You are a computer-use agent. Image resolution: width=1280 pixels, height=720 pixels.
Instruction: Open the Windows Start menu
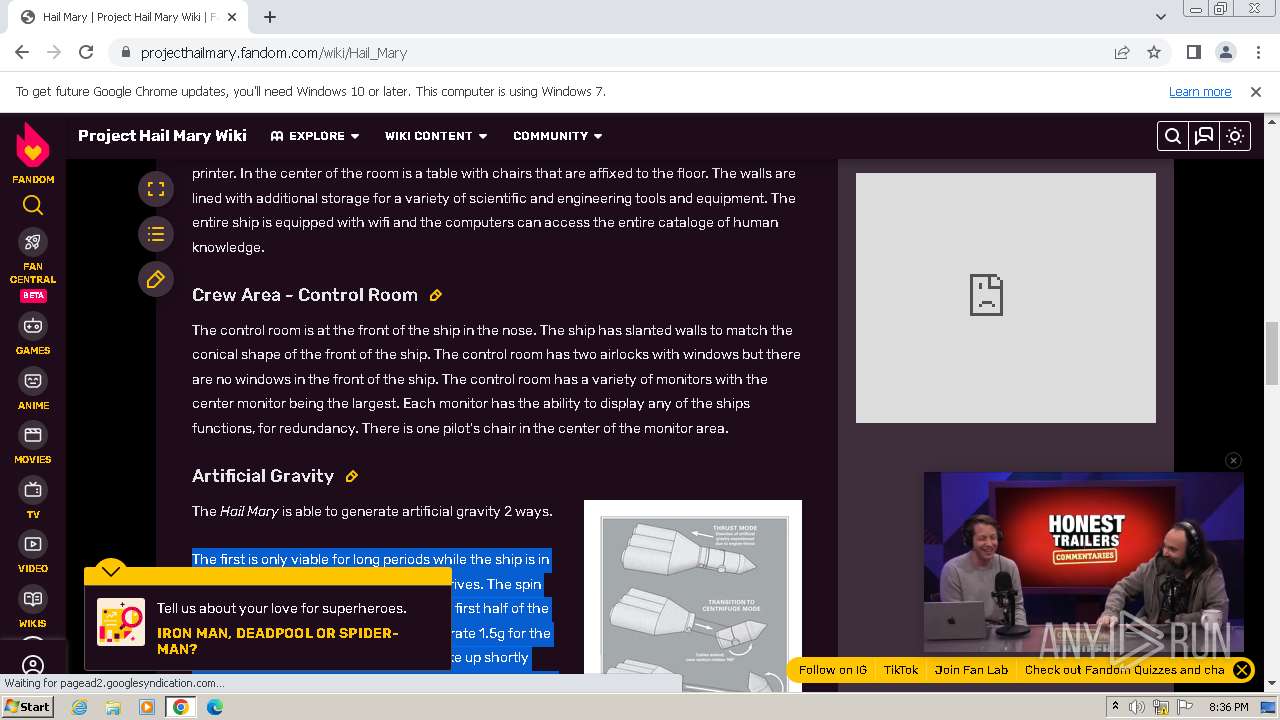(x=28, y=707)
